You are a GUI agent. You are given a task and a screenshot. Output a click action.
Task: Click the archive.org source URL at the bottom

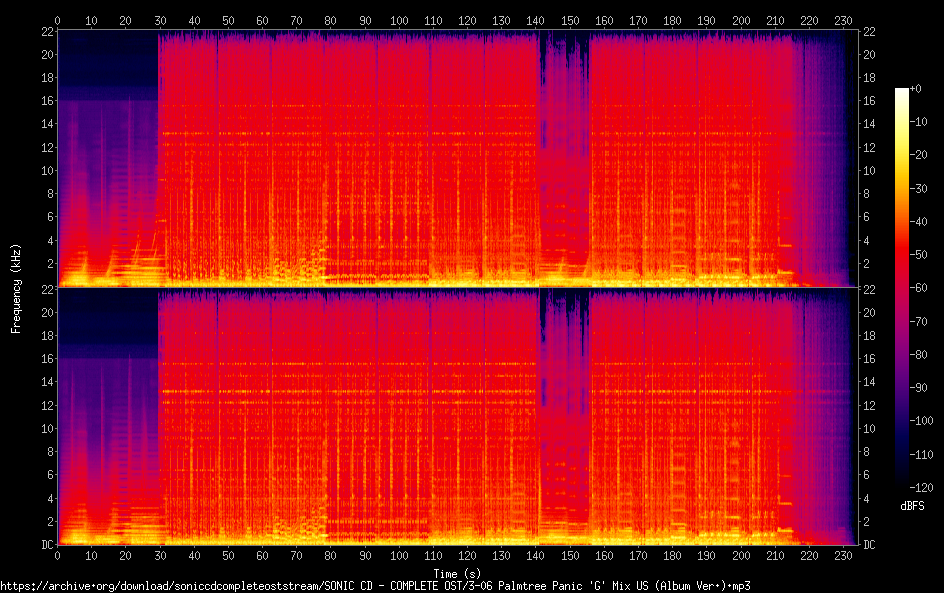tap(375, 585)
